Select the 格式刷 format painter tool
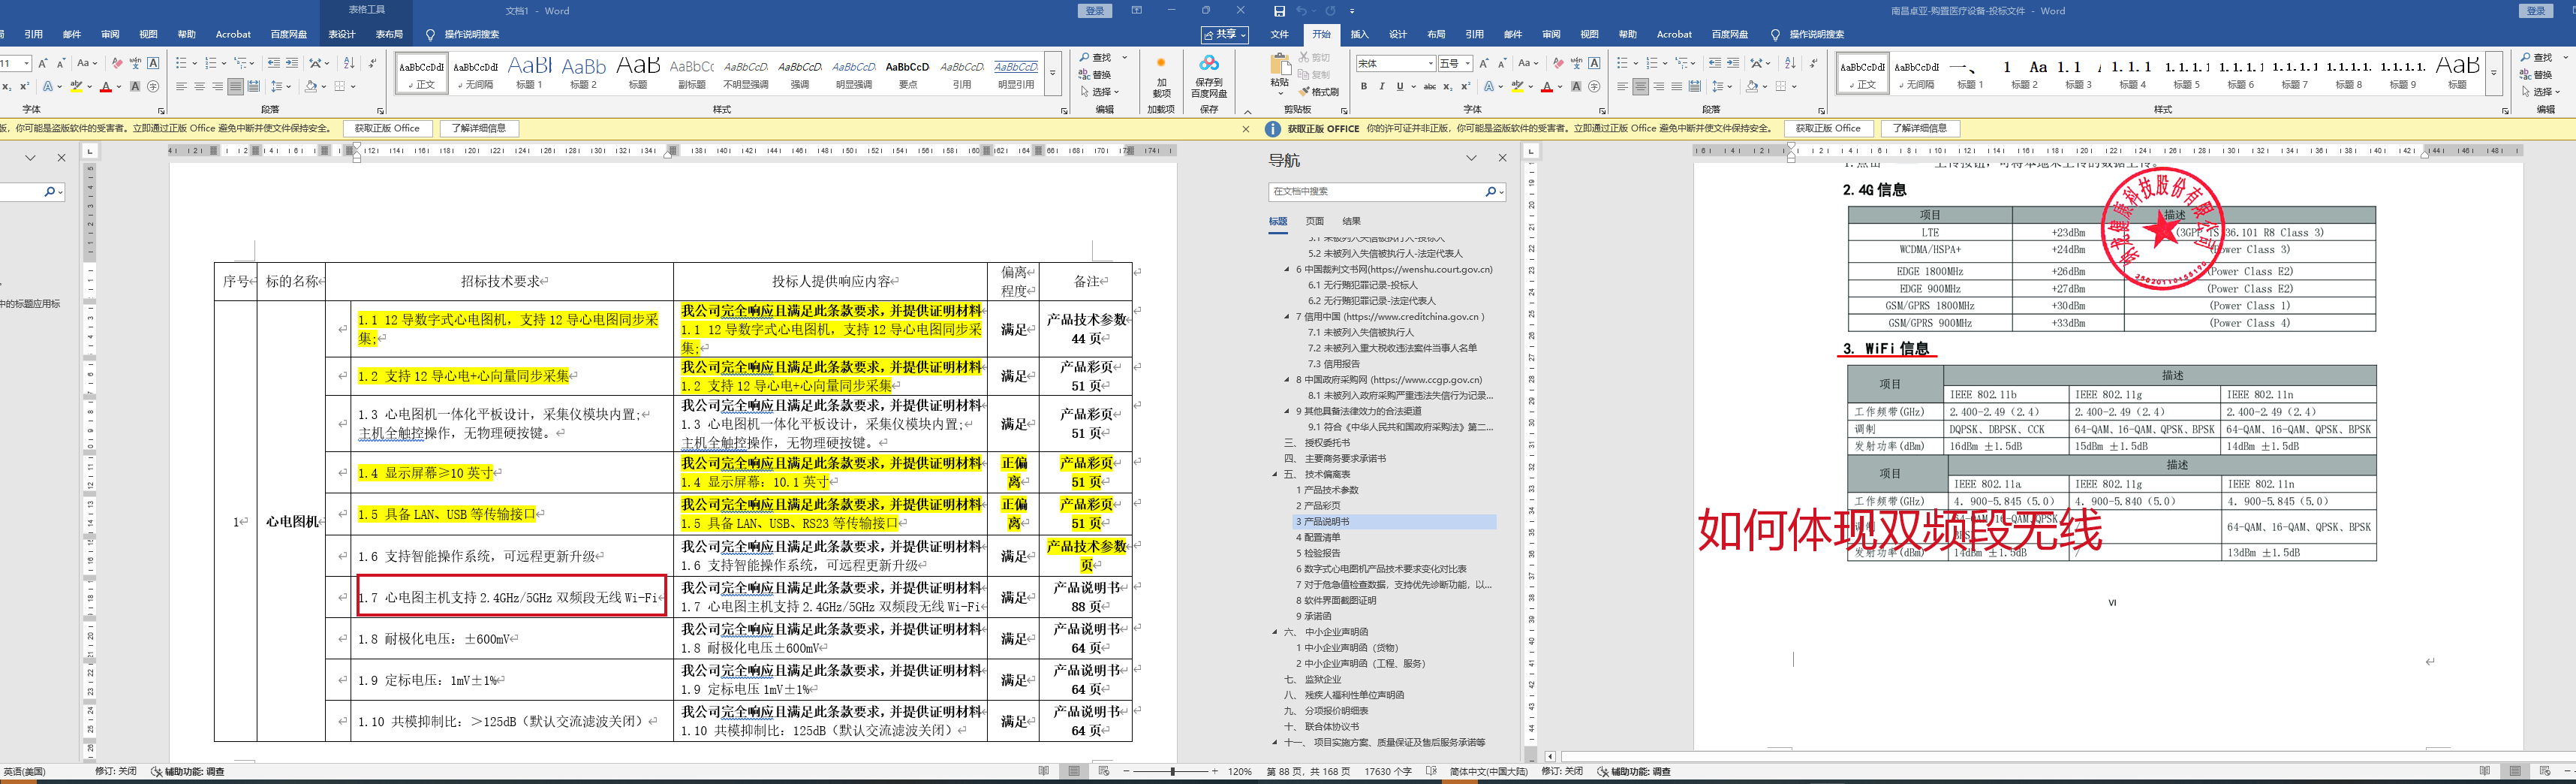Screen dimensions: 2576x784 tap(1319, 92)
